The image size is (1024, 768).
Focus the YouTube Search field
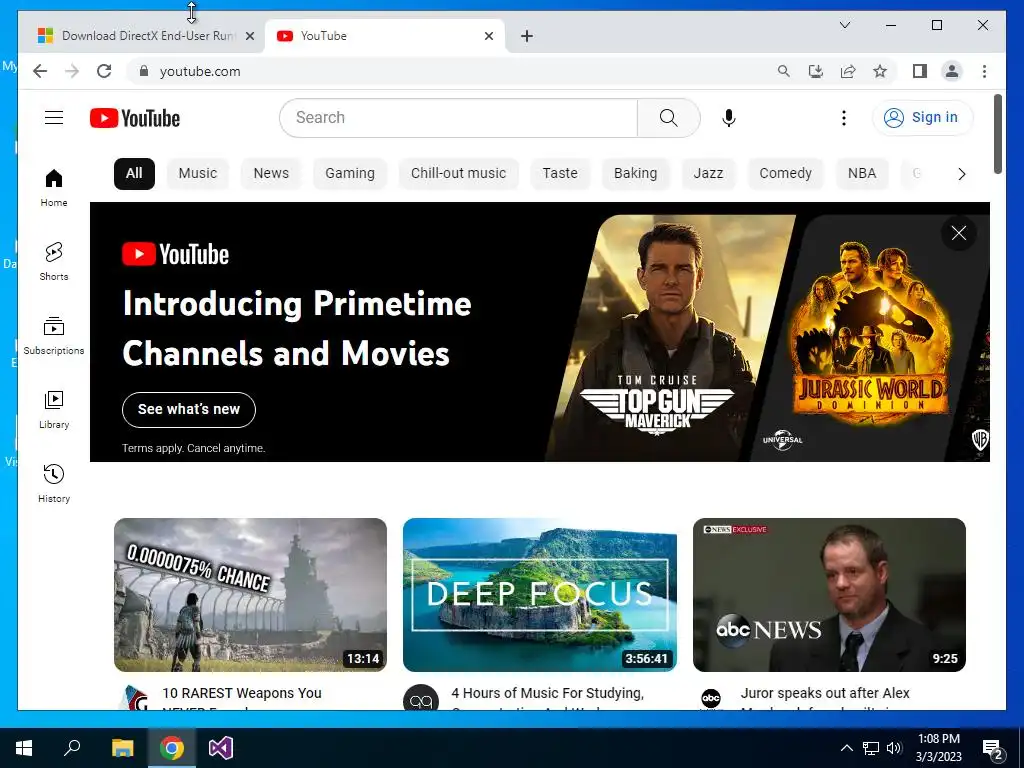coord(458,118)
